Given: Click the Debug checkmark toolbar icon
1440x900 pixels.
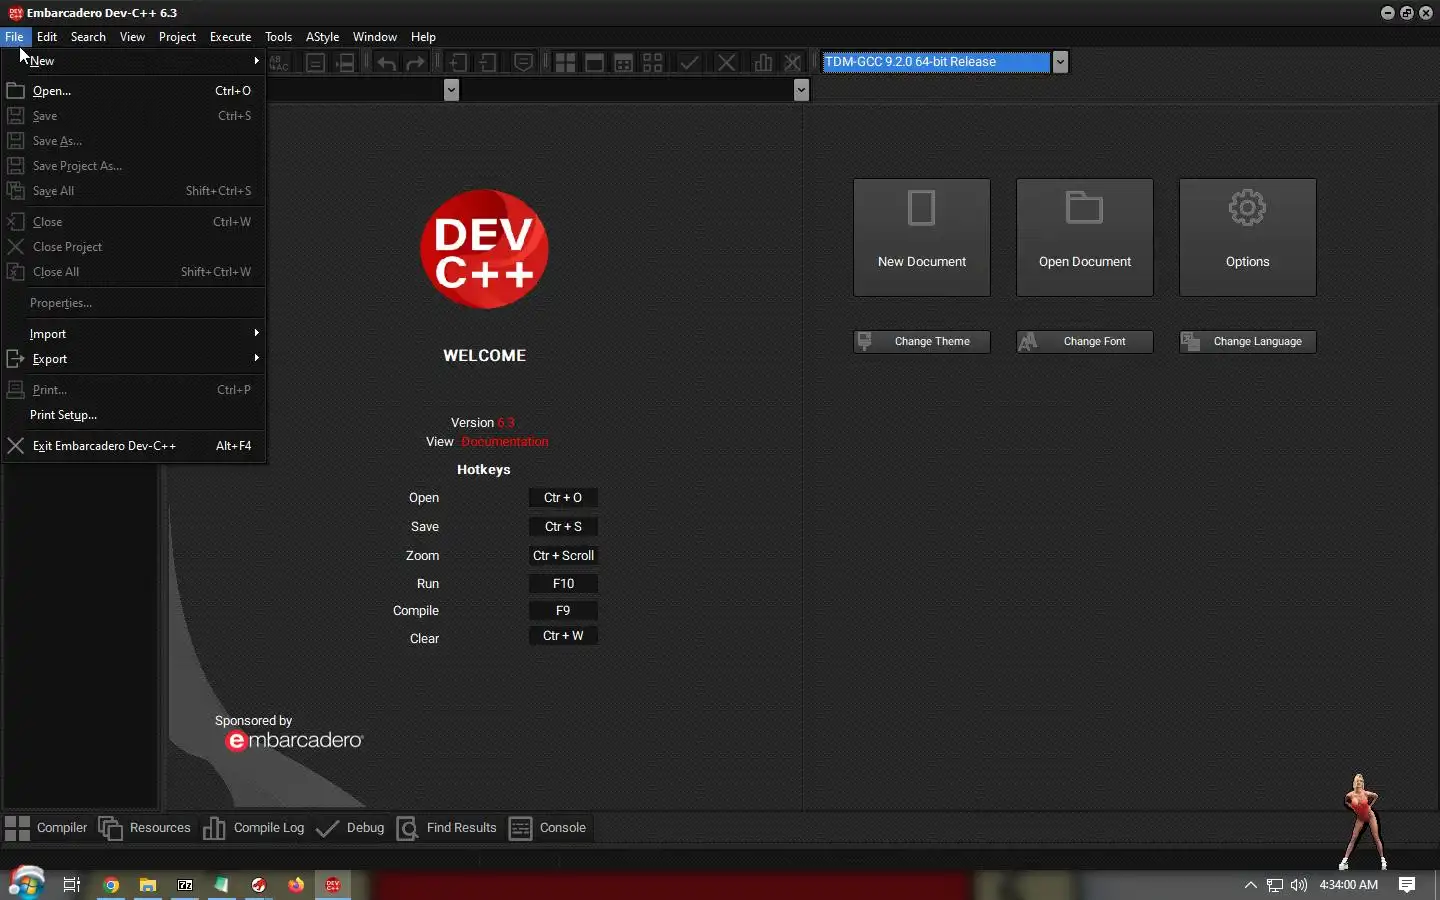Looking at the screenshot, I should [689, 63].
